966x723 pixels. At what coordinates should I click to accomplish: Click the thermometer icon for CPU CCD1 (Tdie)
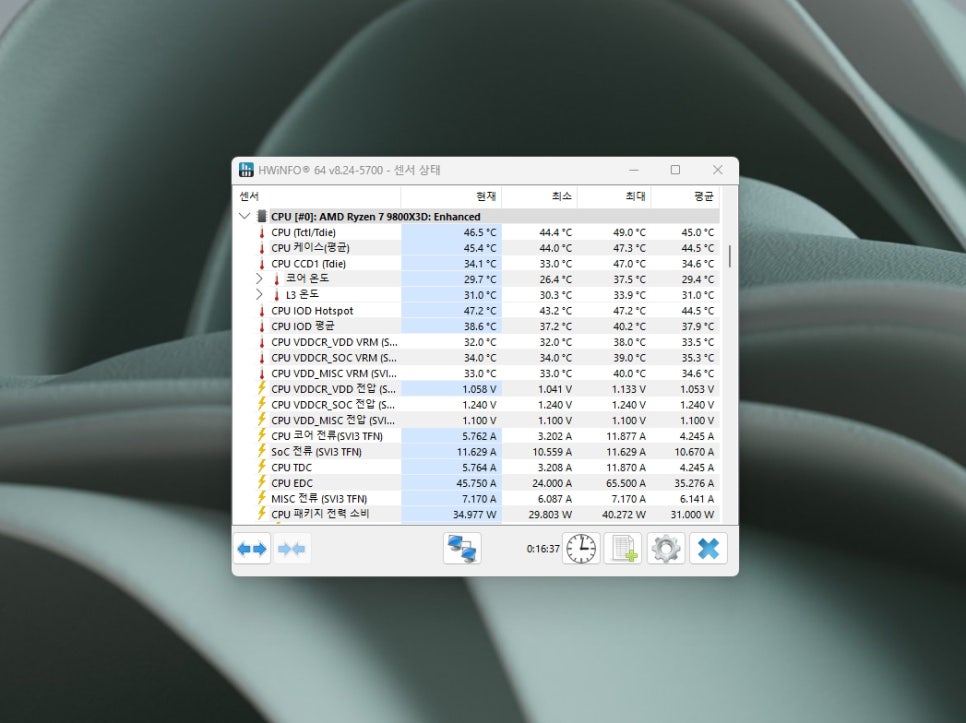[262, 264]
